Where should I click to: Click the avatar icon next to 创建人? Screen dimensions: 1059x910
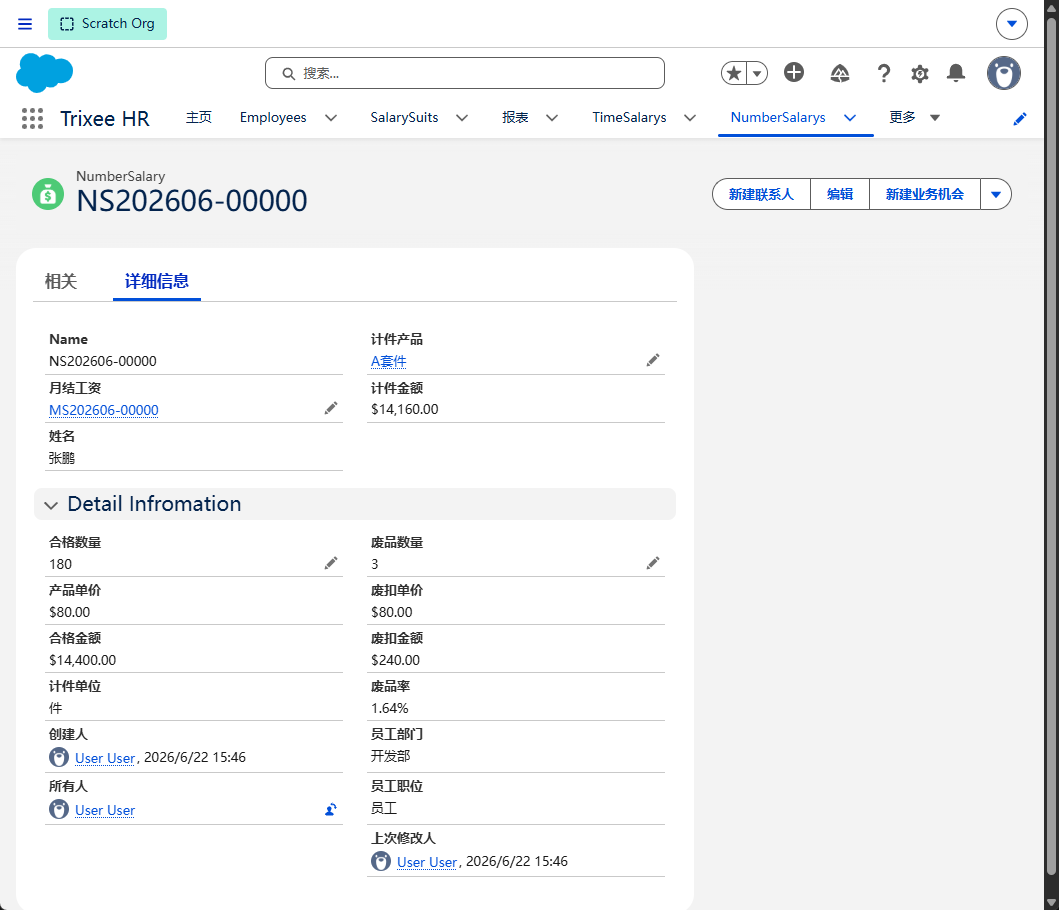click(59, 757)
